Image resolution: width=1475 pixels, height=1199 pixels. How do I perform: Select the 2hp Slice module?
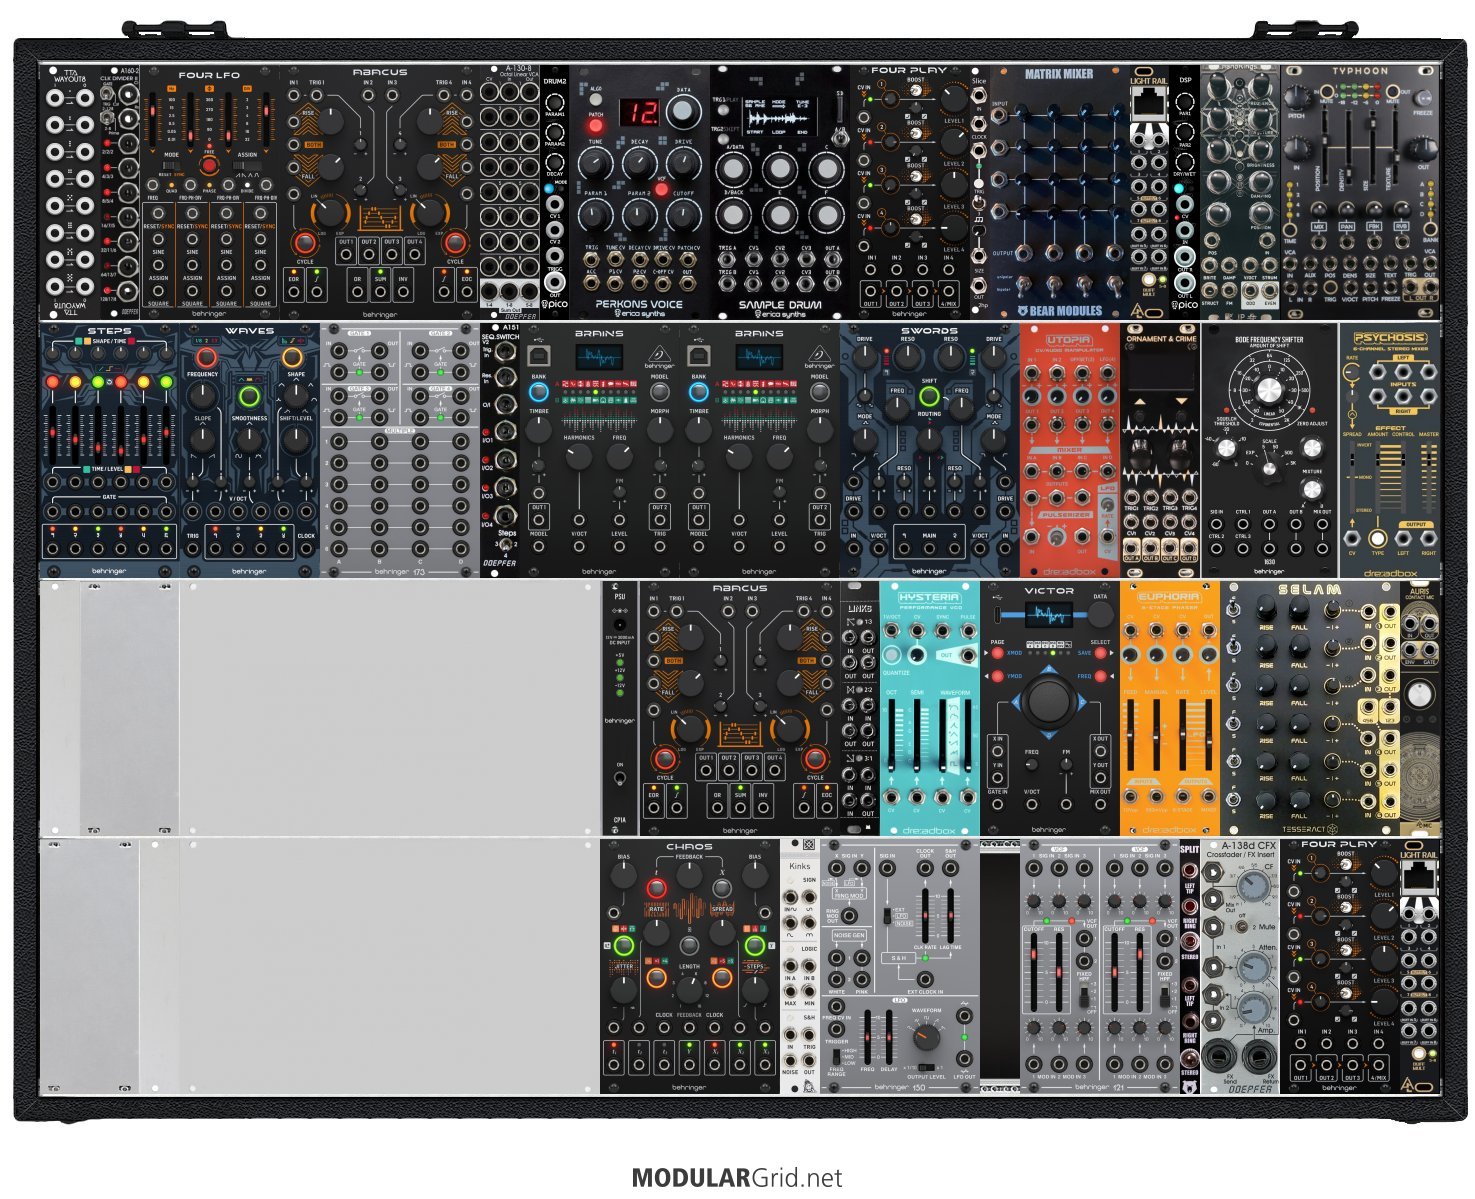[x=979, y=191]
